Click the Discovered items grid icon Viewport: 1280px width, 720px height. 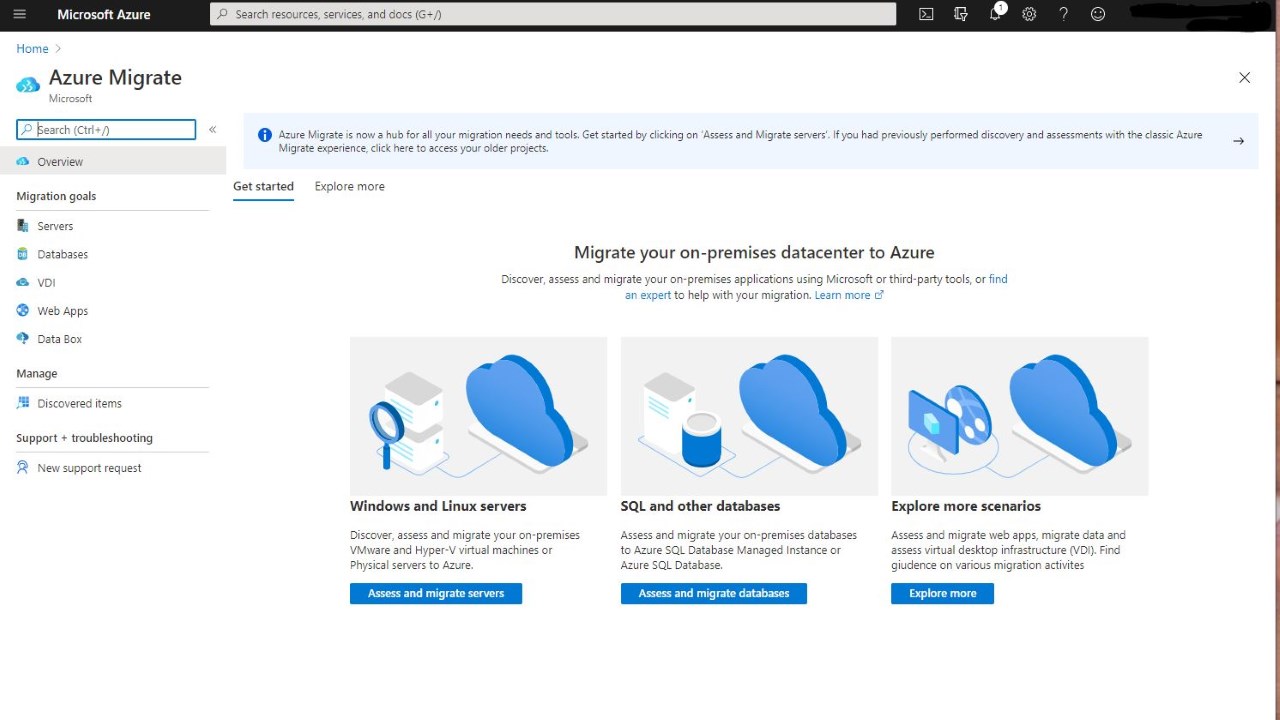(x=23, y=403)
